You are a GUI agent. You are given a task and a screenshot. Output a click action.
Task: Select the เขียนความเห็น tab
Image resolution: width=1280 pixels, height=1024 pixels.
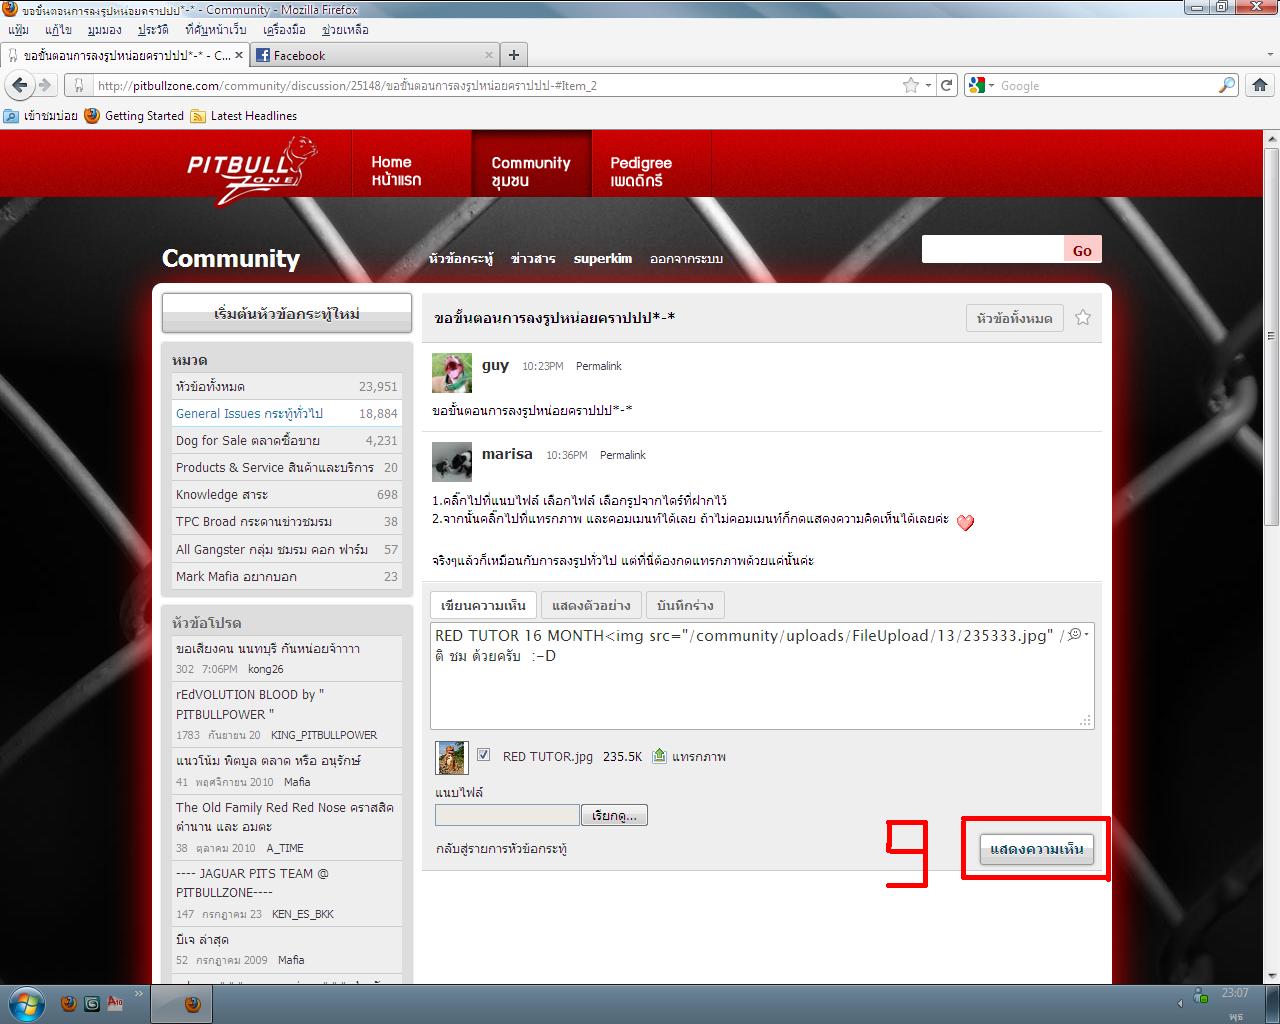tap(483, 605)
